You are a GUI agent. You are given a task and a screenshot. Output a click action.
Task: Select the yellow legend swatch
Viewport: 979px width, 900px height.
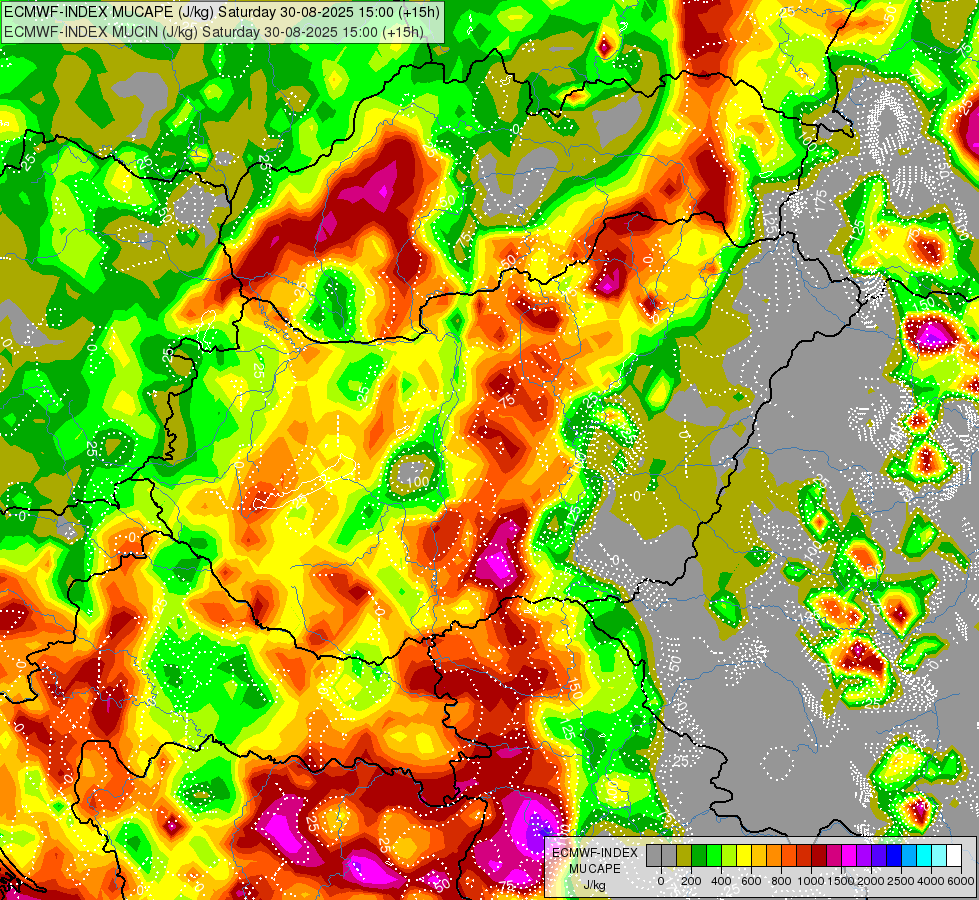point(744,855)
